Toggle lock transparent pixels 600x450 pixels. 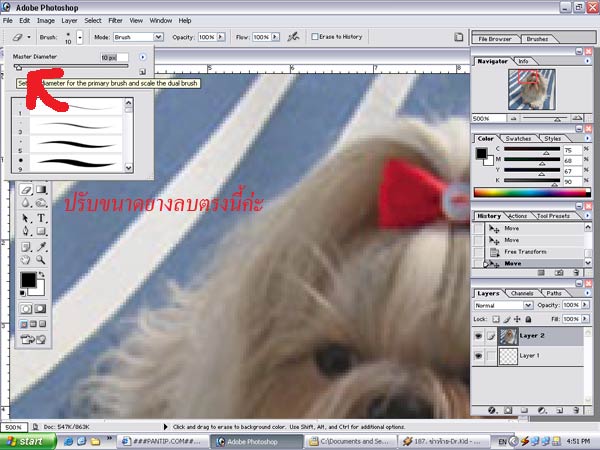coord(496,319)
